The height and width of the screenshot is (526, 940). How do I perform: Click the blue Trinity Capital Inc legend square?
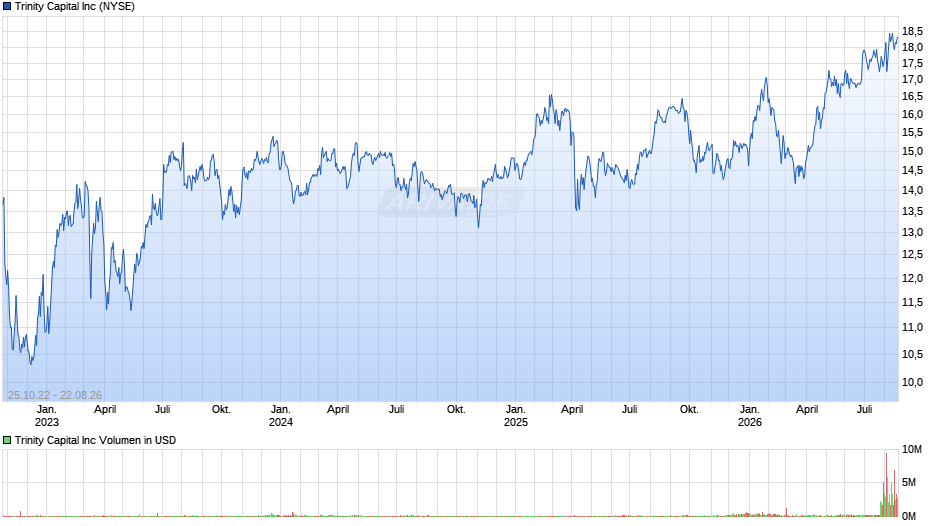tap(7, 7)
